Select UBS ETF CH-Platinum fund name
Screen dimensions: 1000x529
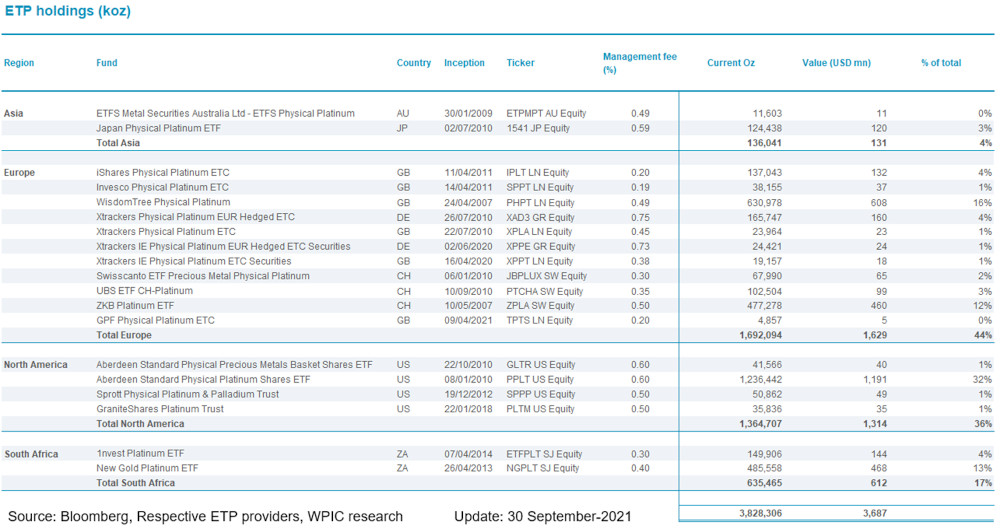[x=144, y=291]
